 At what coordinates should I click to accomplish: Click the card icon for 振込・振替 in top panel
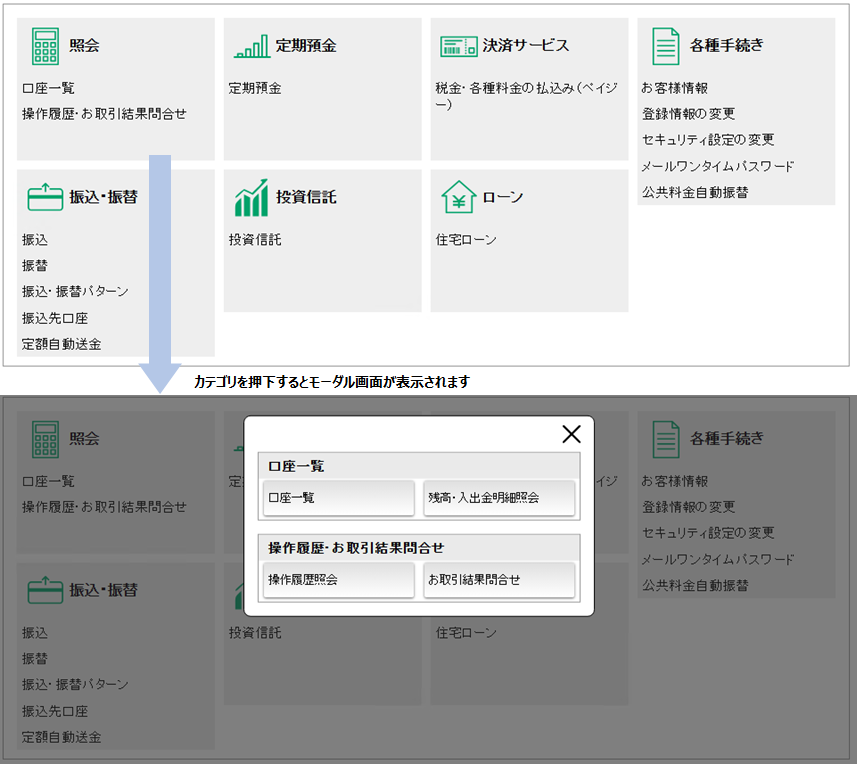[45, 197]
